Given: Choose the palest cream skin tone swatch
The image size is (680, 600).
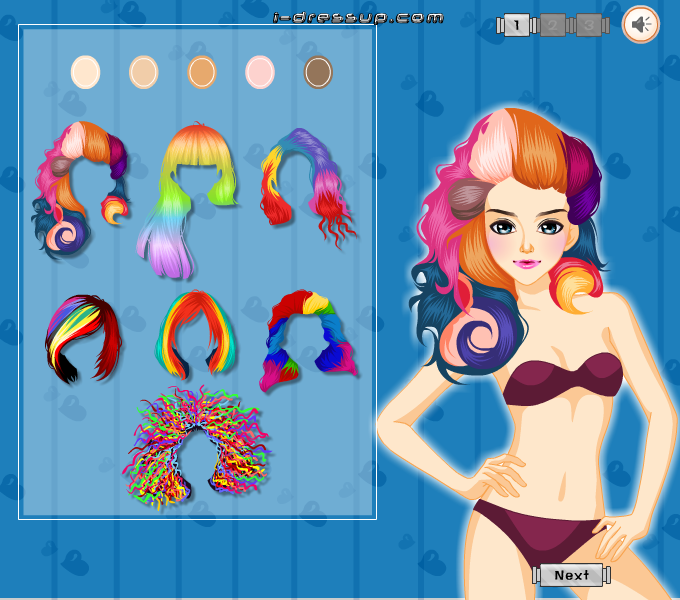Looking at the screenshot, I should [x=85, y=72].
